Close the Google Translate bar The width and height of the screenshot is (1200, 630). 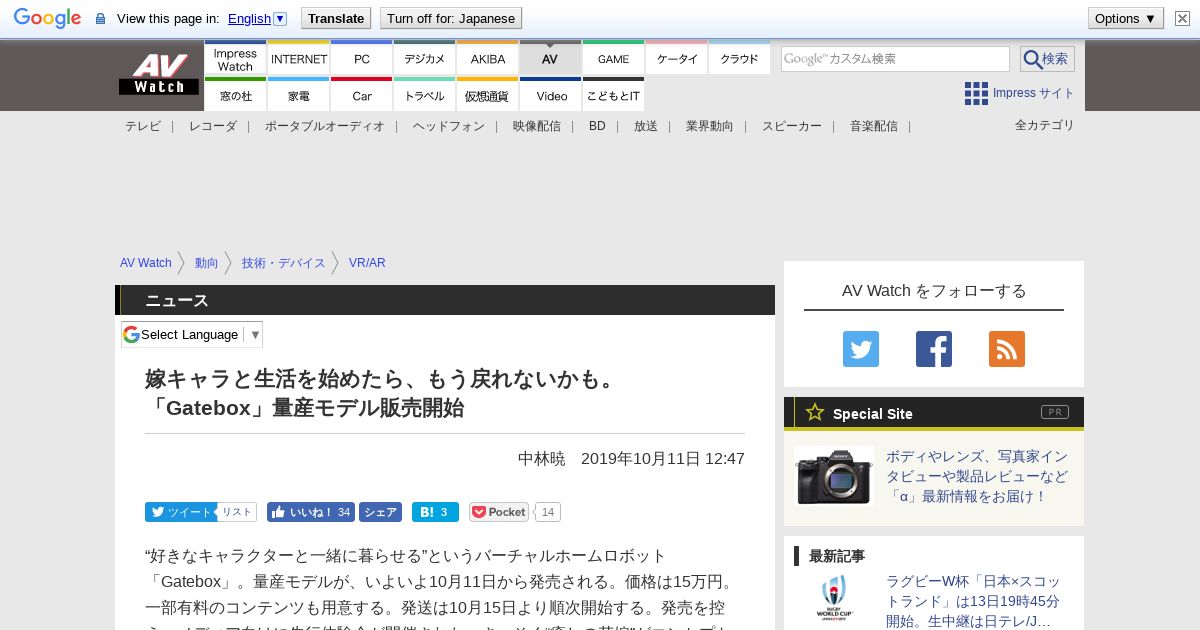1182,18
